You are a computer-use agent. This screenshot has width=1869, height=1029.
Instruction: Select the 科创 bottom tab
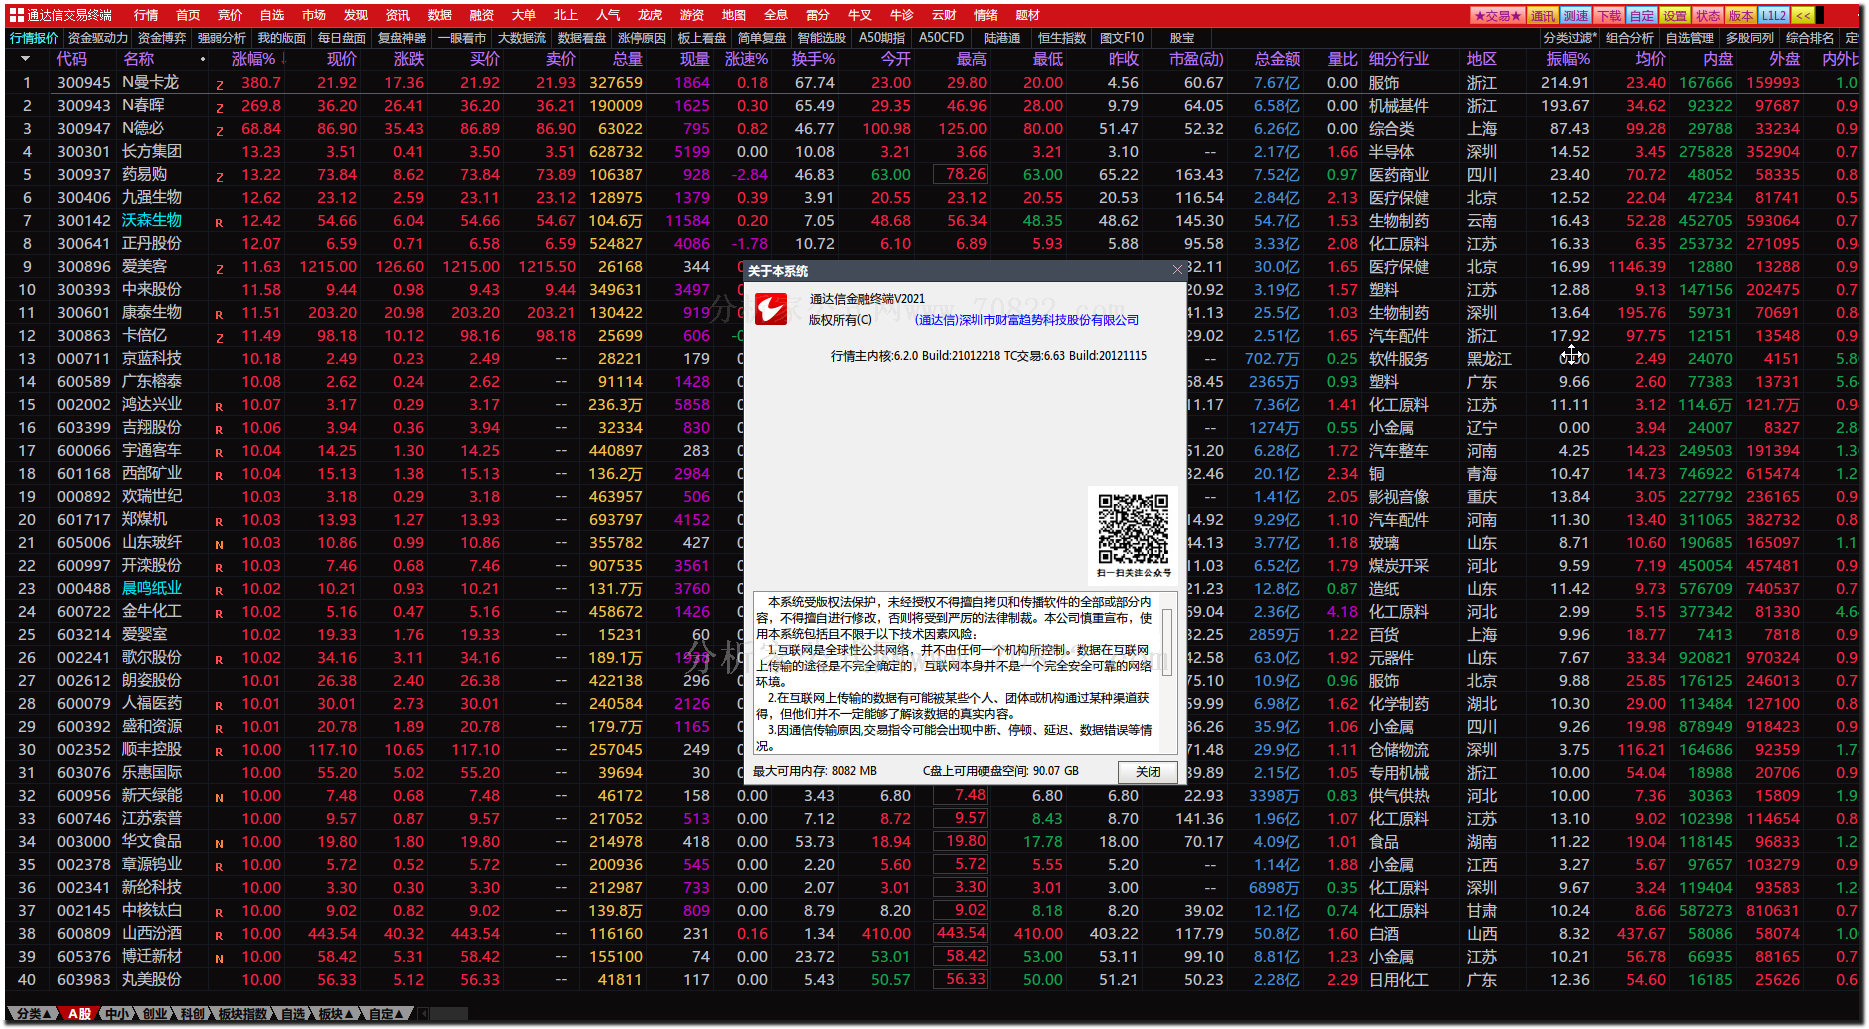point(192,1014)
